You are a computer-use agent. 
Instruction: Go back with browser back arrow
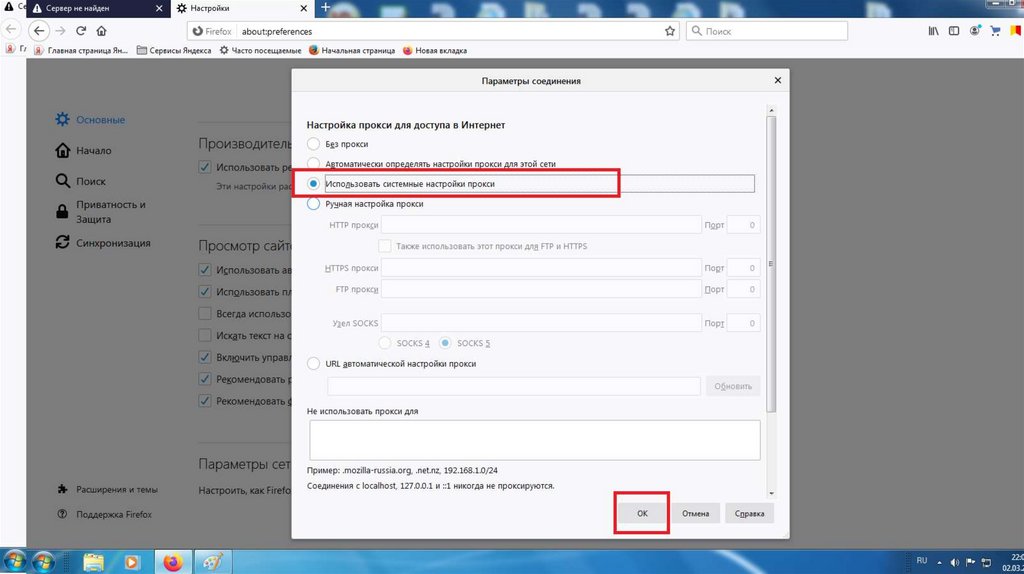pyautogui.click(x=39, y=31)
